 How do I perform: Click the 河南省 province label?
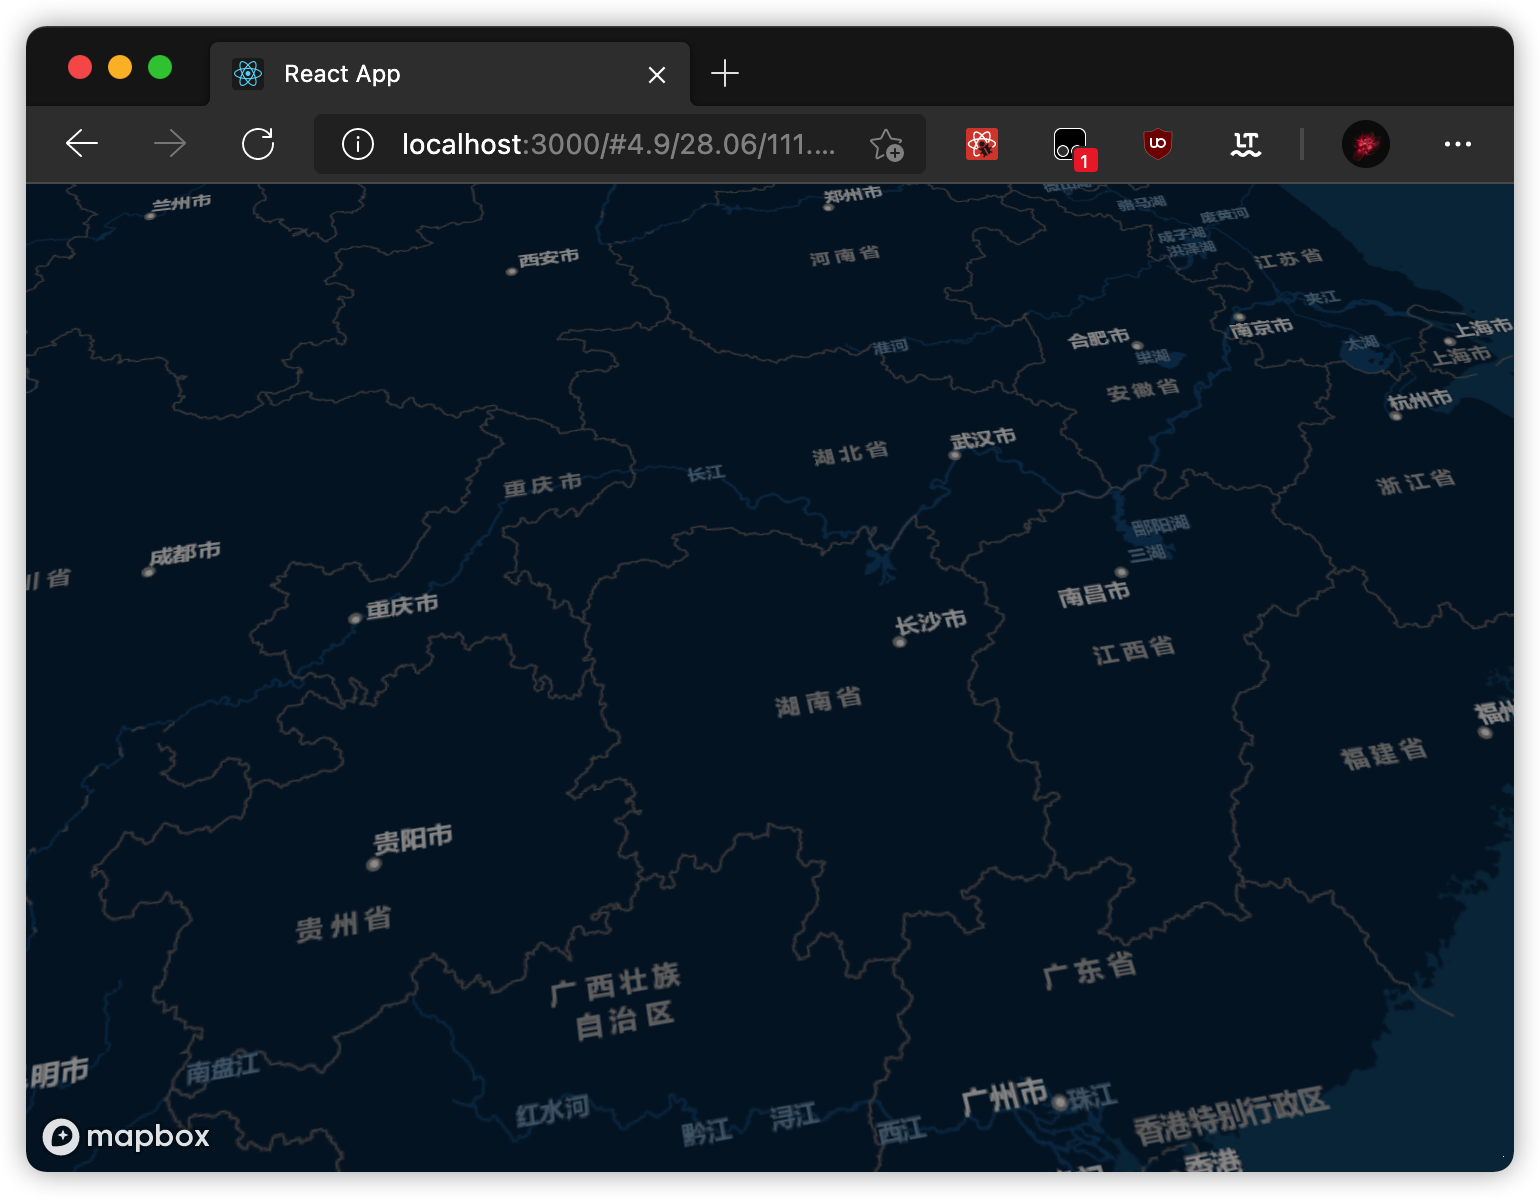point(845,256)
